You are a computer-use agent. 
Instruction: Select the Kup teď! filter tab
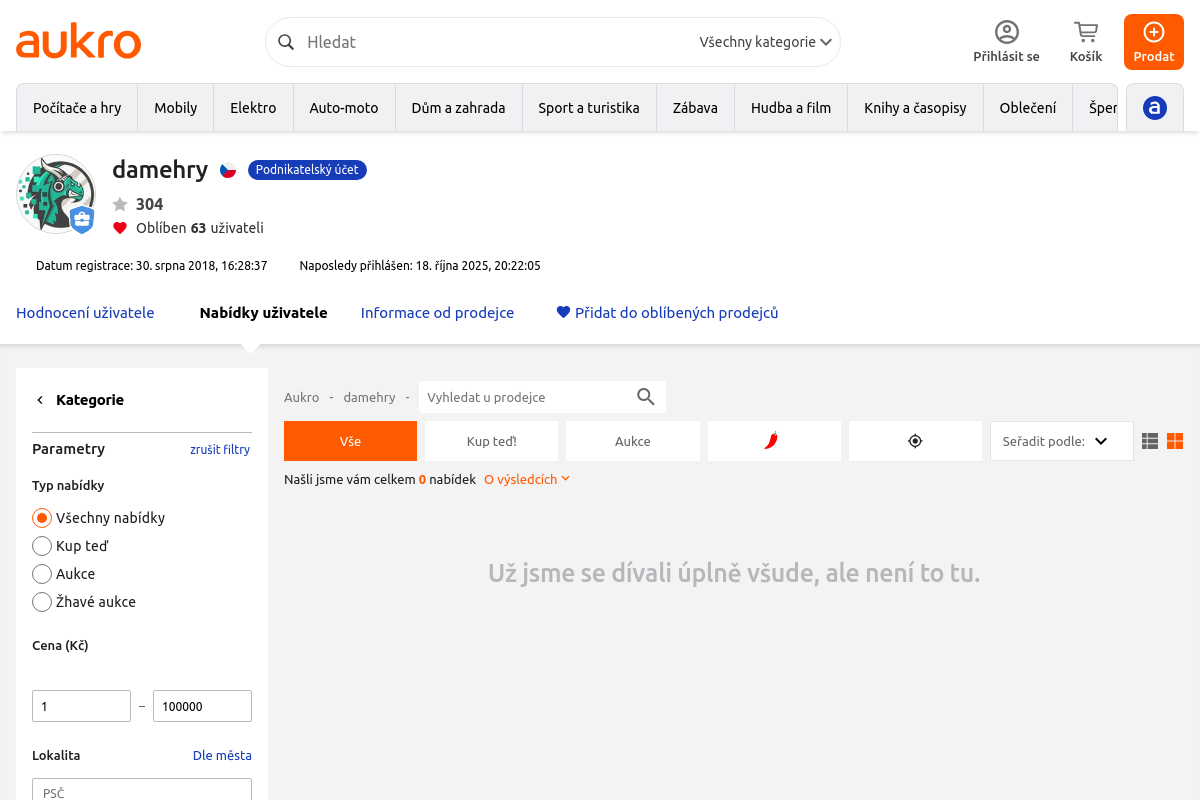[x=492, y=441]
